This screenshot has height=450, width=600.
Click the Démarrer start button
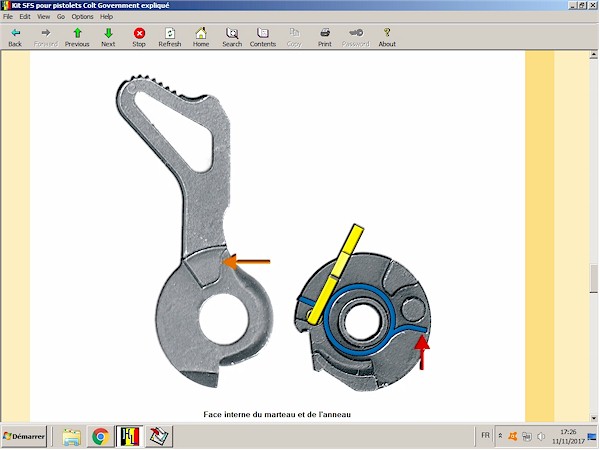click(x=24, y=436)
